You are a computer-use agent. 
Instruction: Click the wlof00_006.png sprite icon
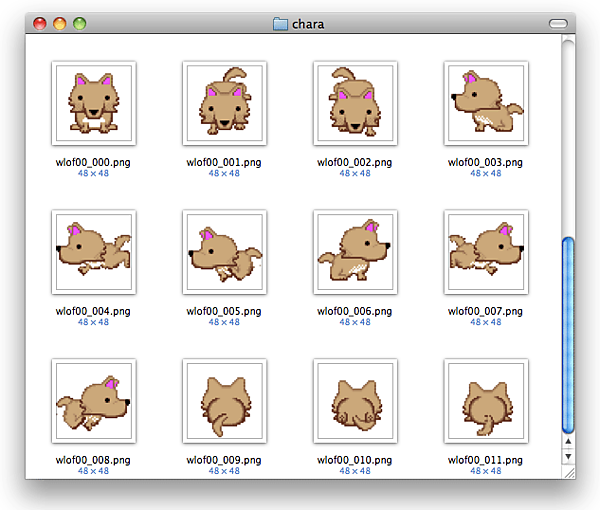[355, 252]
